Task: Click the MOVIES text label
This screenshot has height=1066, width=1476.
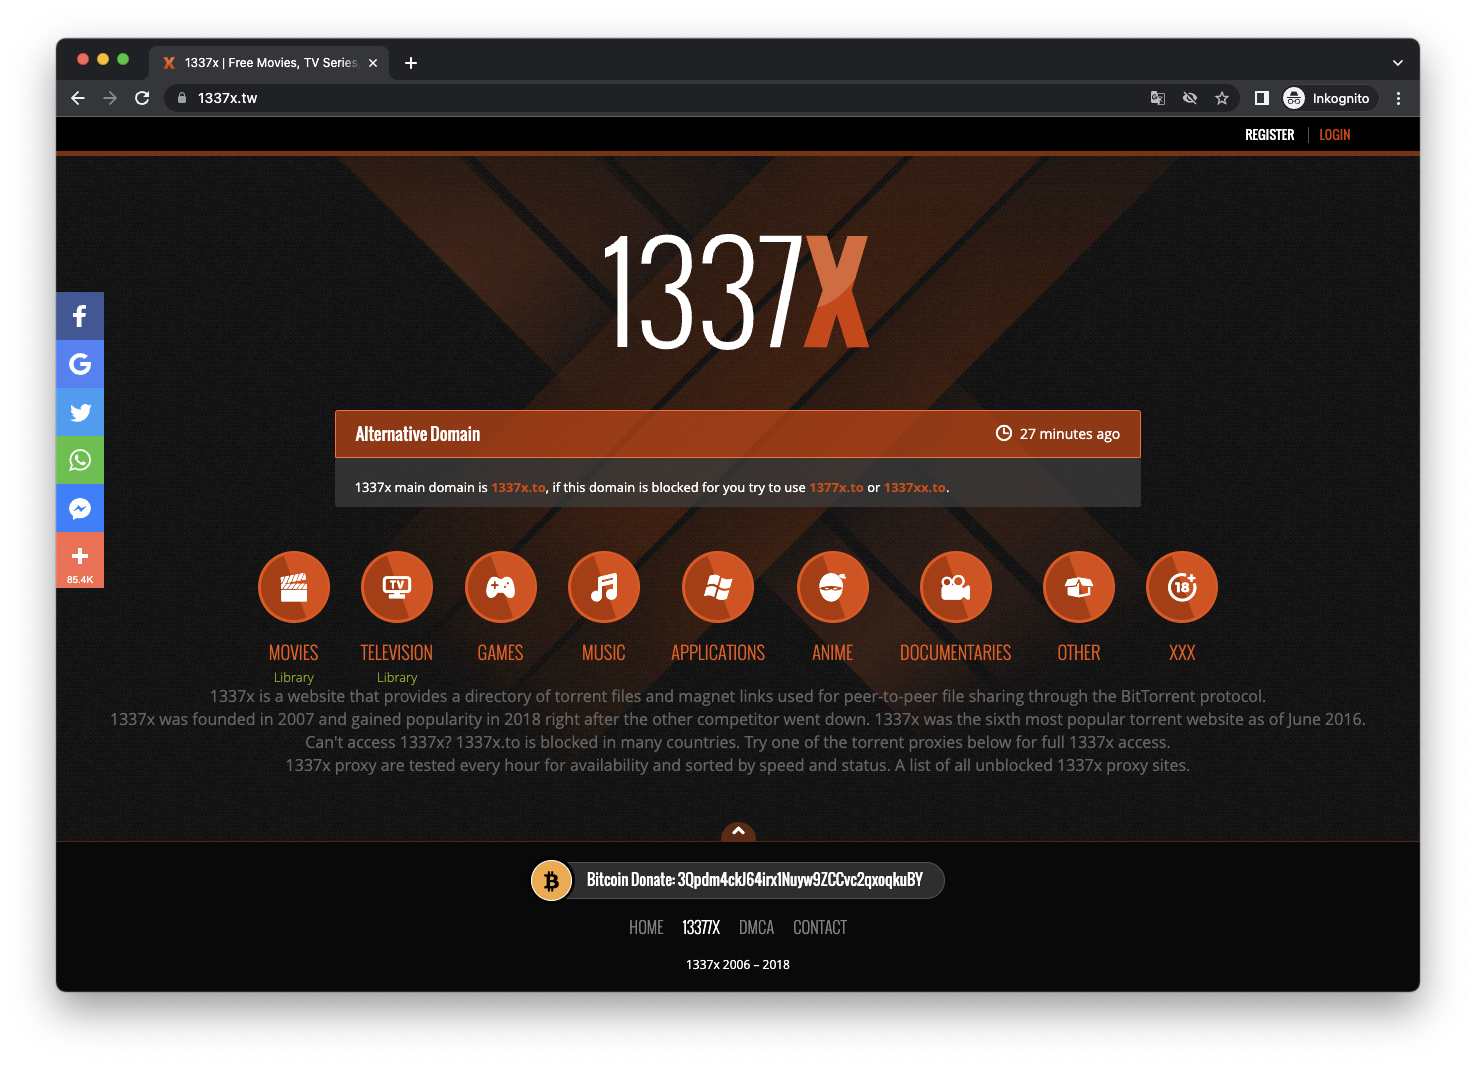Action: (x=294, y=653)
